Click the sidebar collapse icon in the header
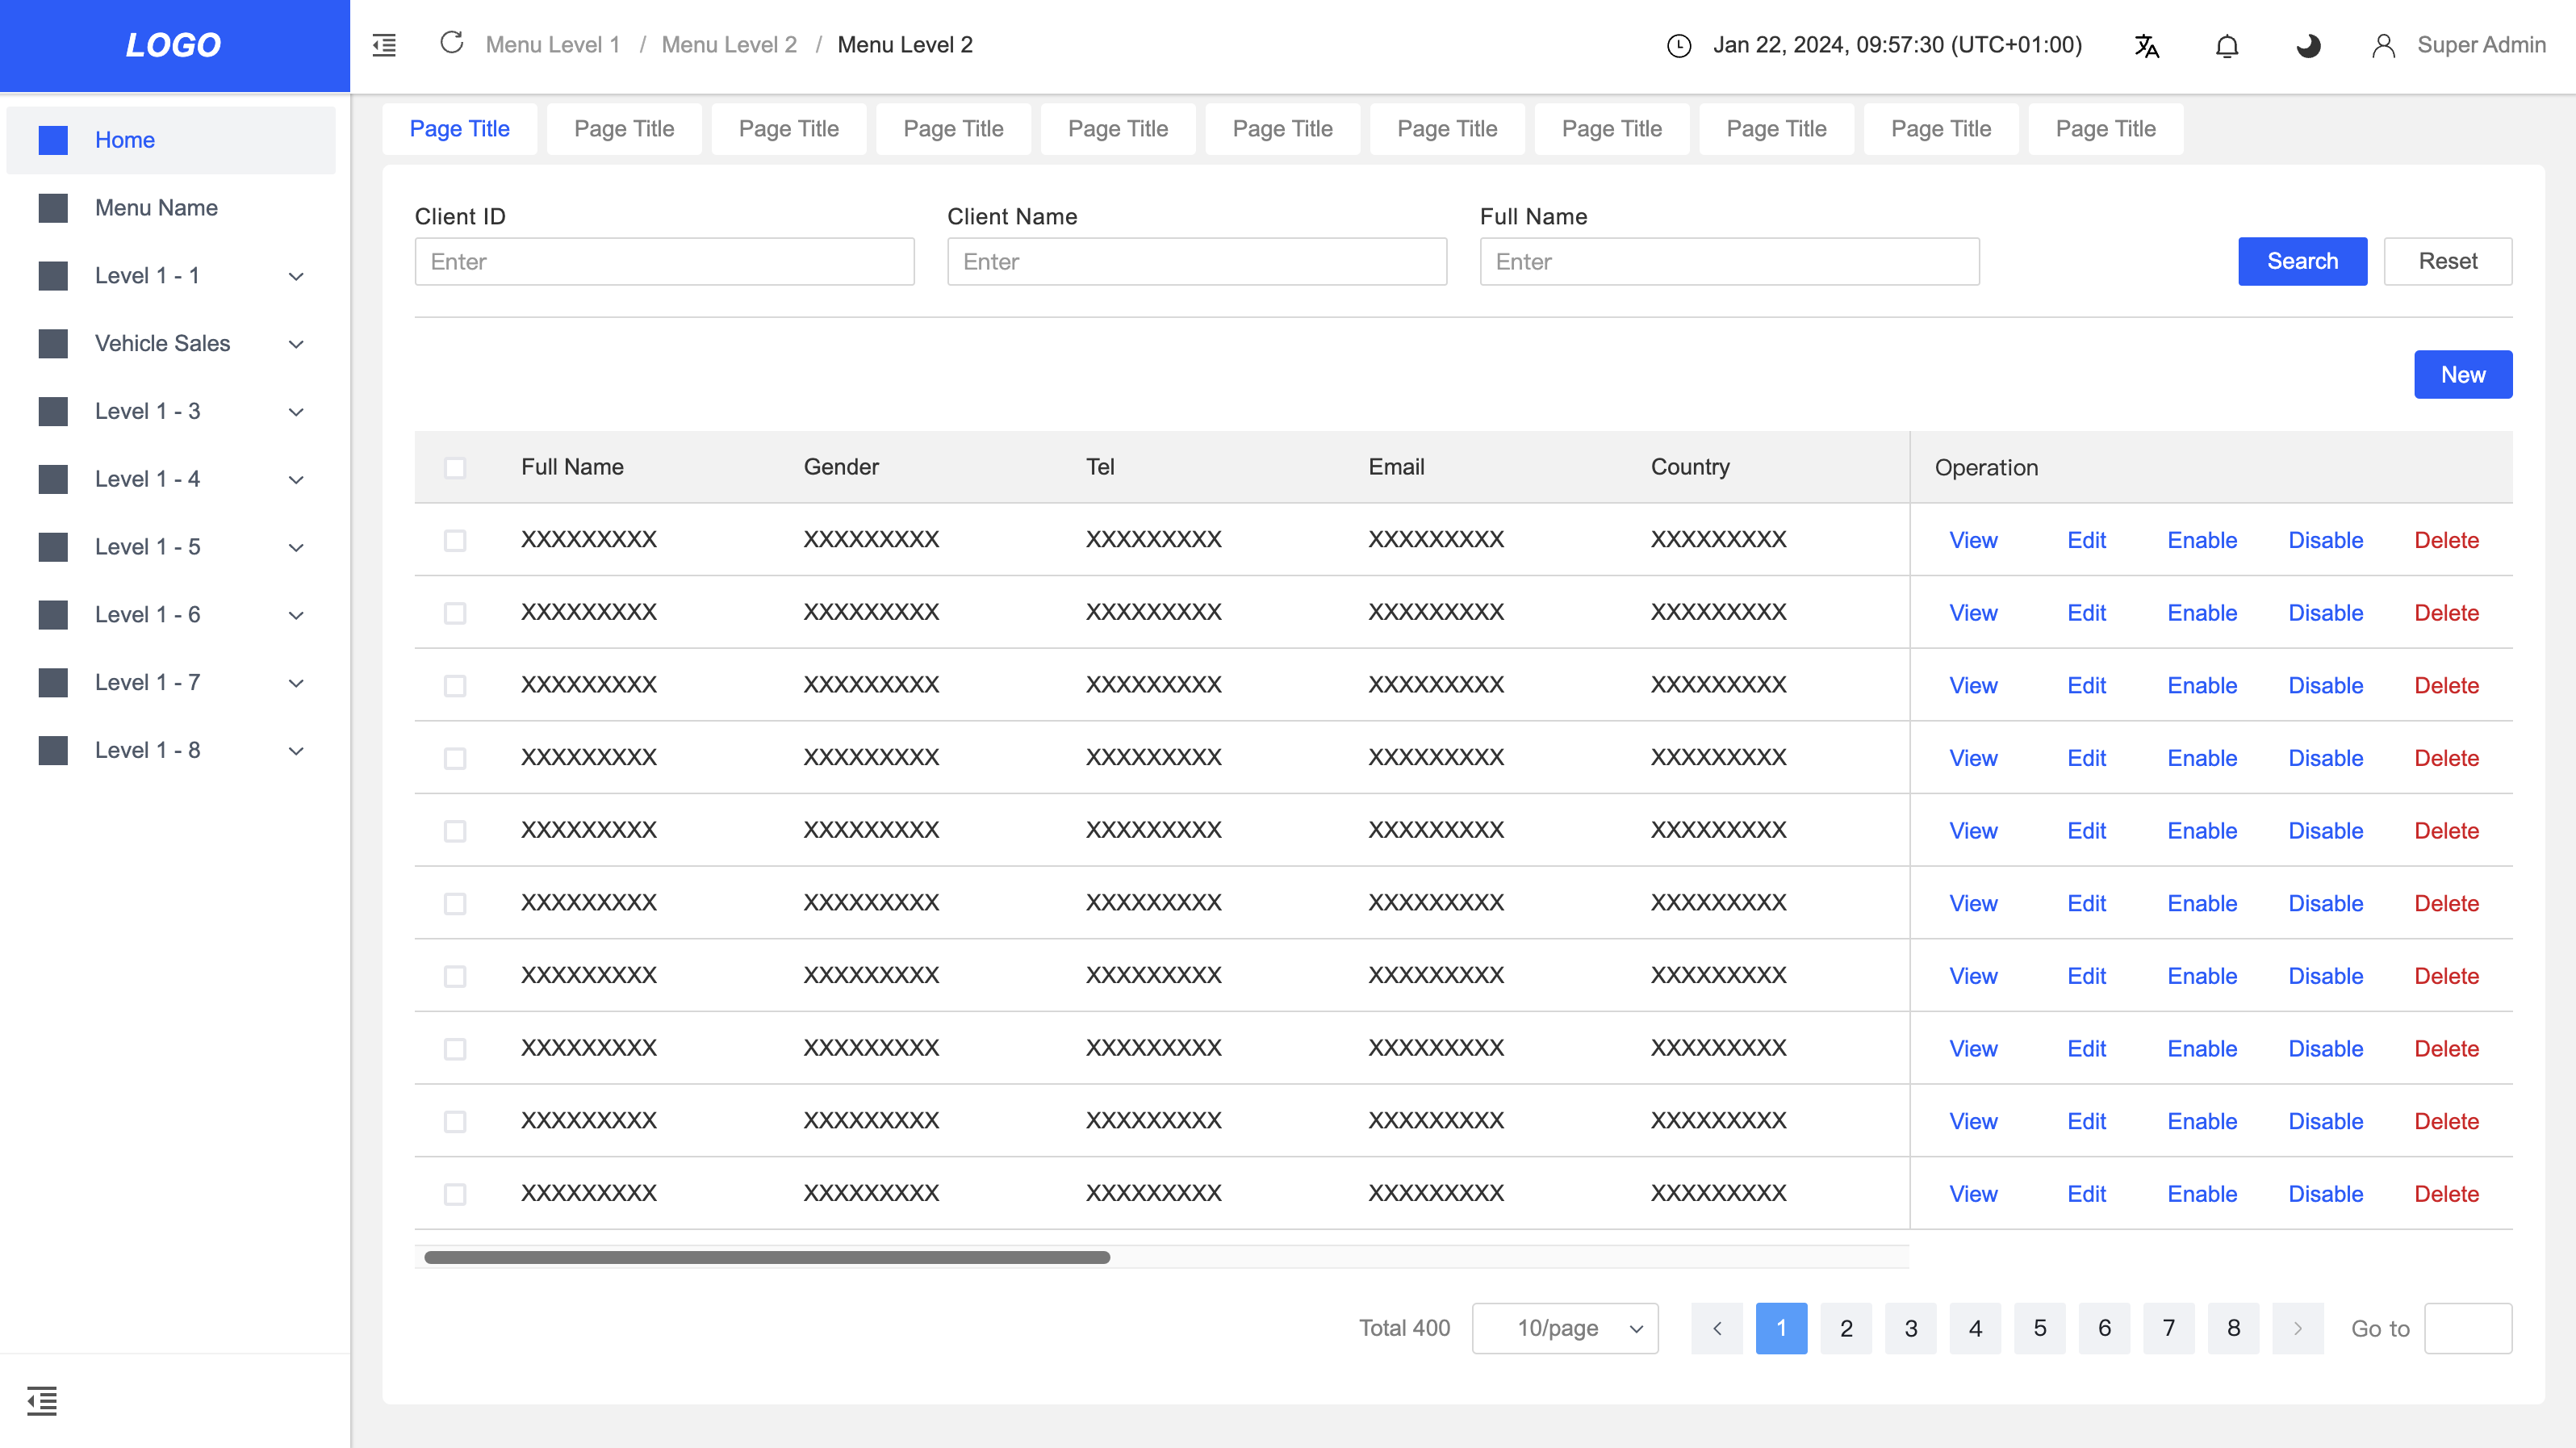Image resolution: width=2576 pixels, height=1448 pixels. point(384,45)
